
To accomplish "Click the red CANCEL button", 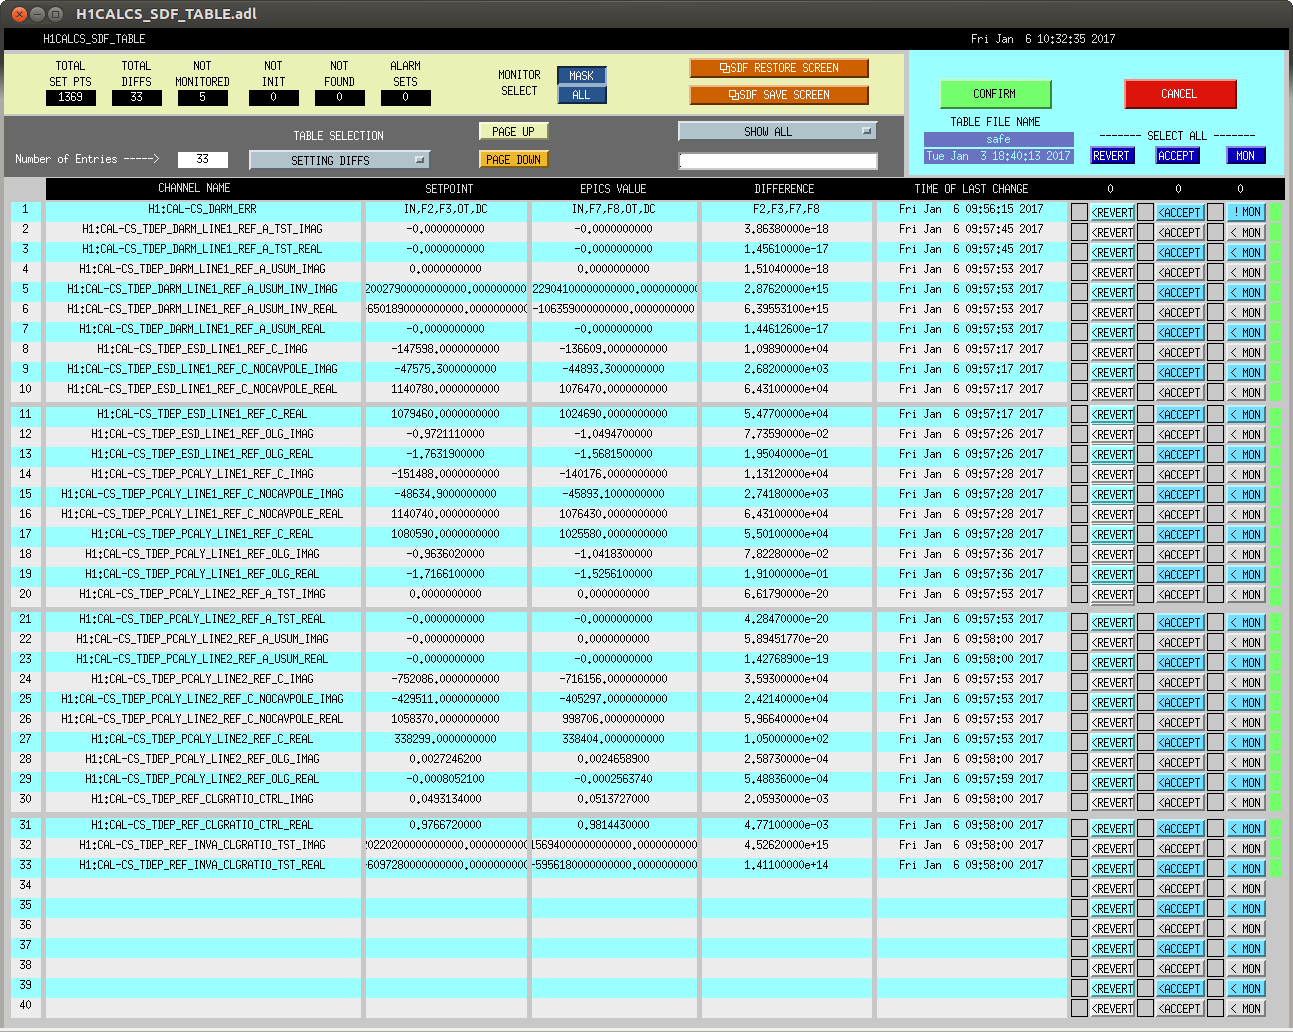I will point(1180,94).
